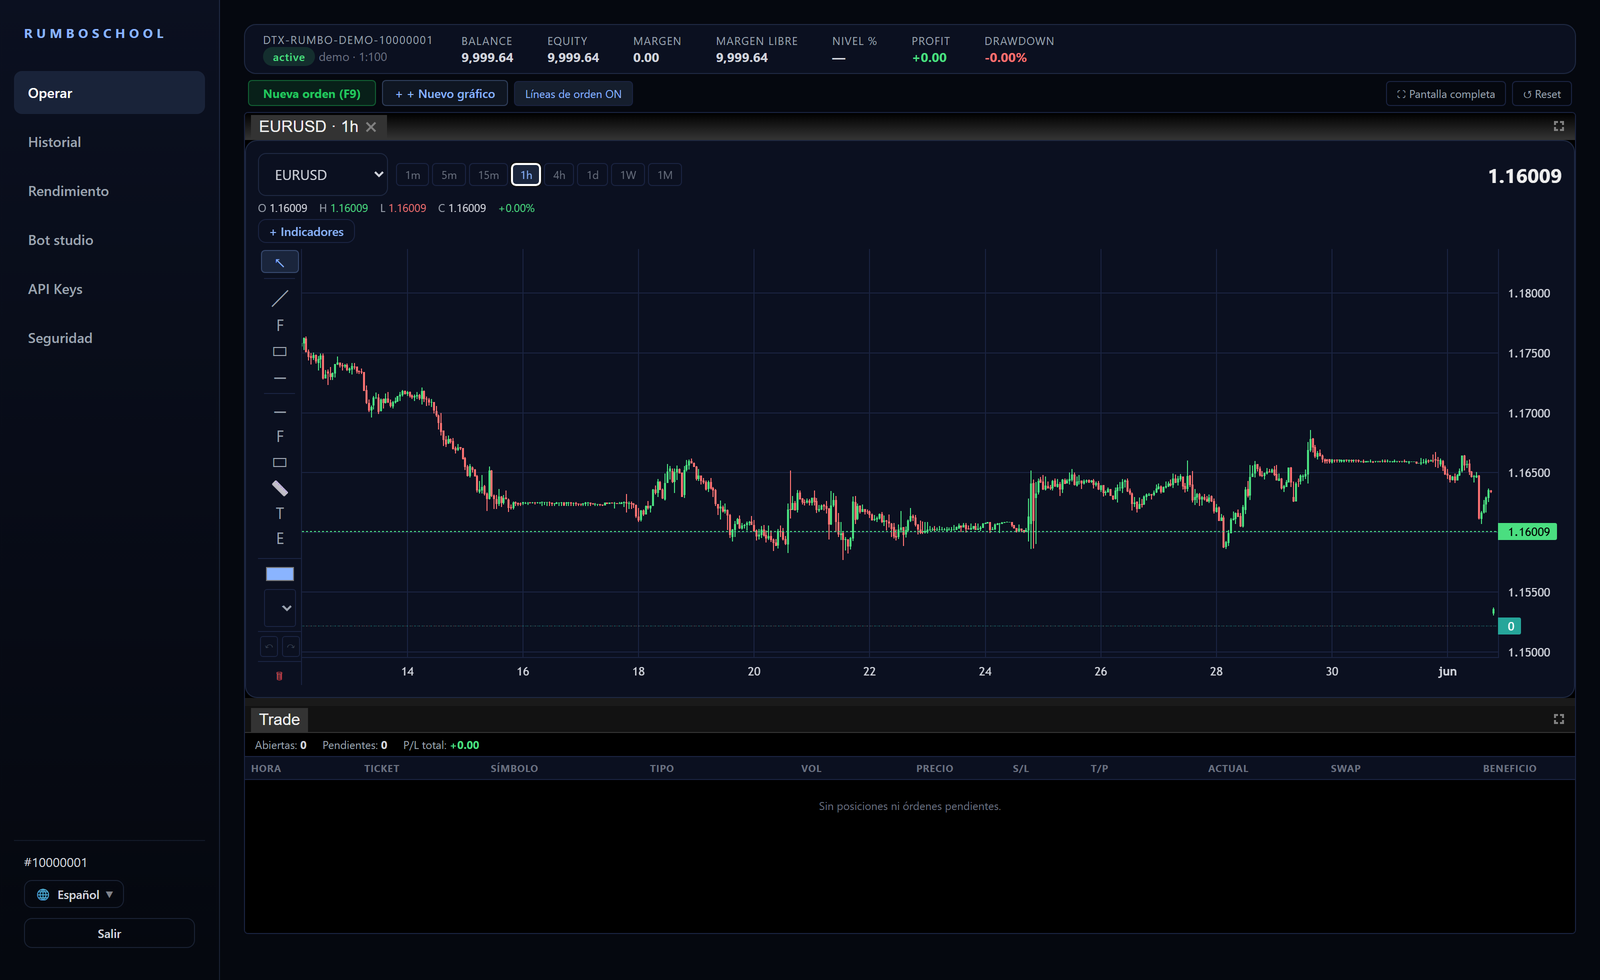The width and height of the screenshot is (1600, 980).
Task: Select the T text tool
Action: tap(280, 514)
